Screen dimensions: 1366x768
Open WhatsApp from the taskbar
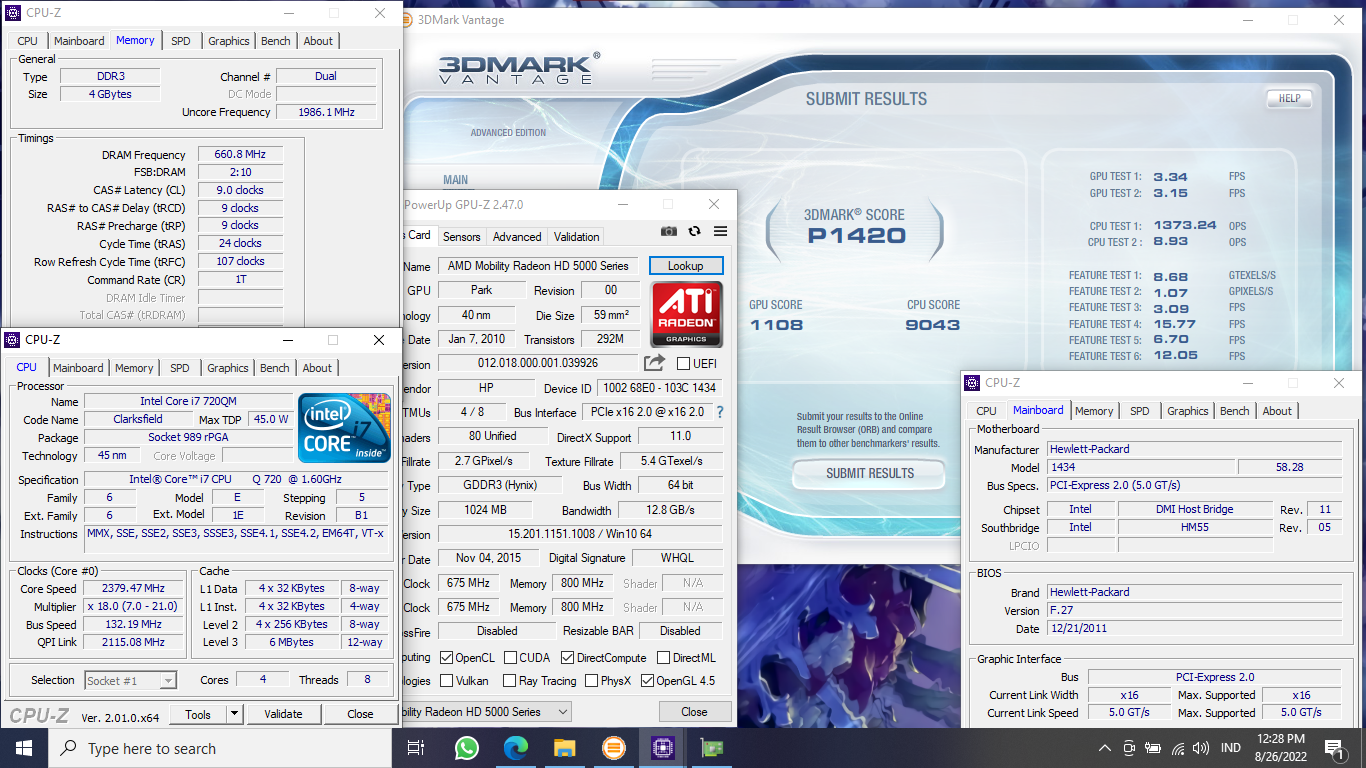[466, 748]
